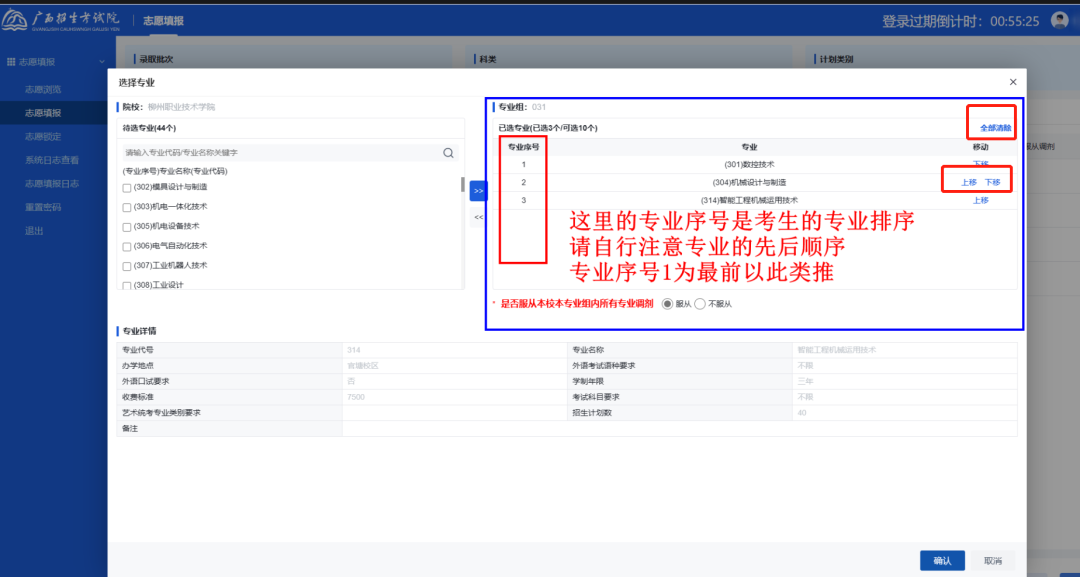Image resolution: width=1080 pixels, height=577 pixels.
Task: Close the 选择专业 dialog with X
Action: 1013,82
